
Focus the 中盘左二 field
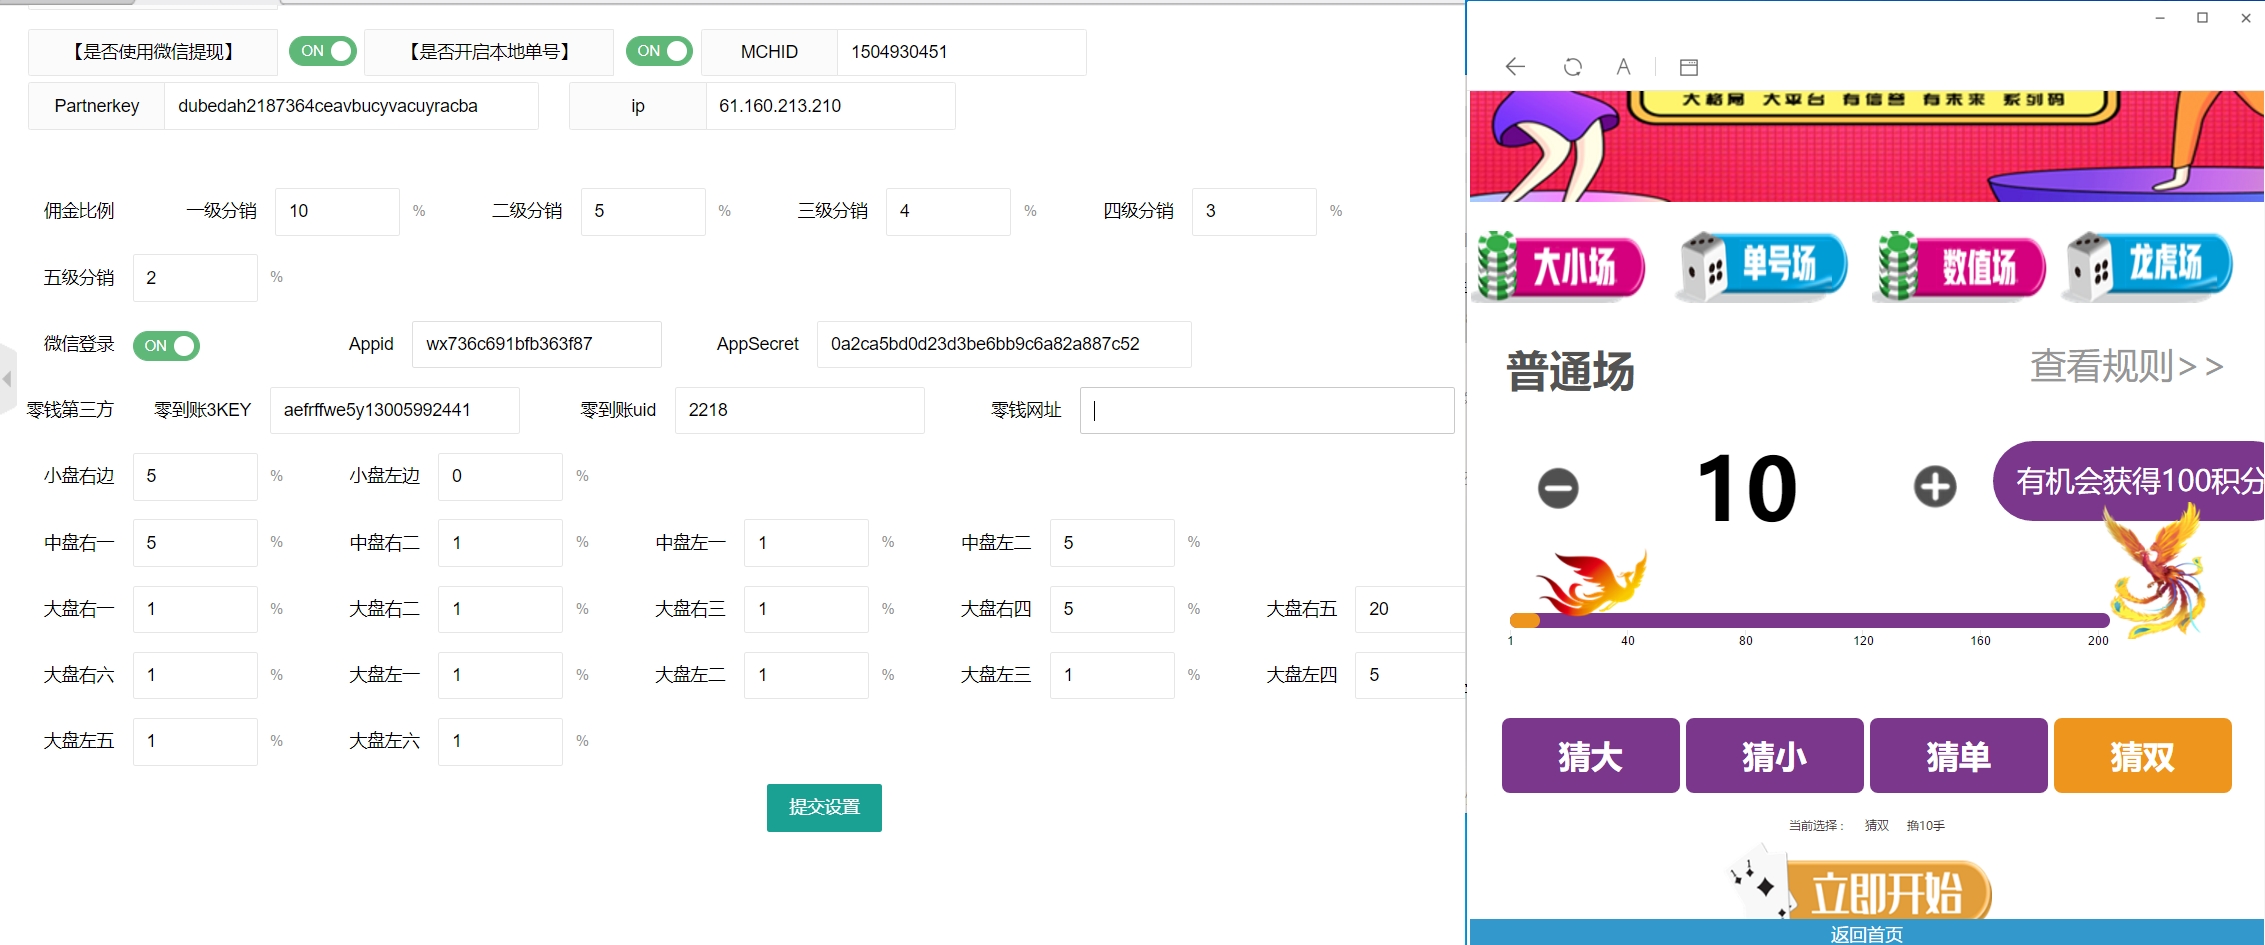1112,543
